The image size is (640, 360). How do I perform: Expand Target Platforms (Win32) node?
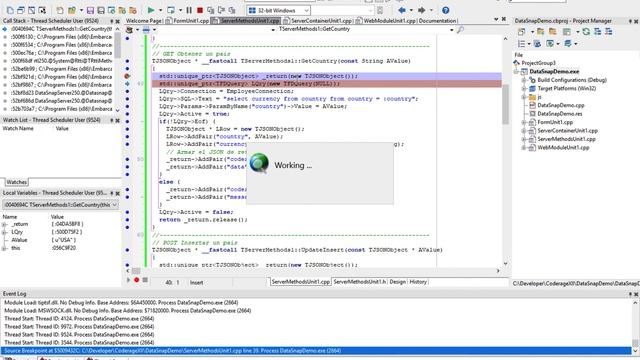[524, 89]
